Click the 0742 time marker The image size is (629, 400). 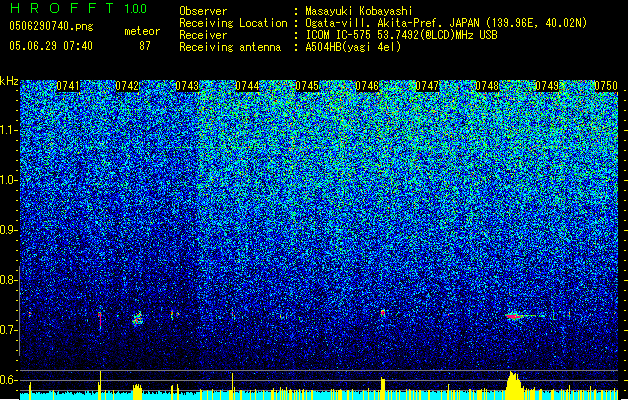click(x=127, y=86)
